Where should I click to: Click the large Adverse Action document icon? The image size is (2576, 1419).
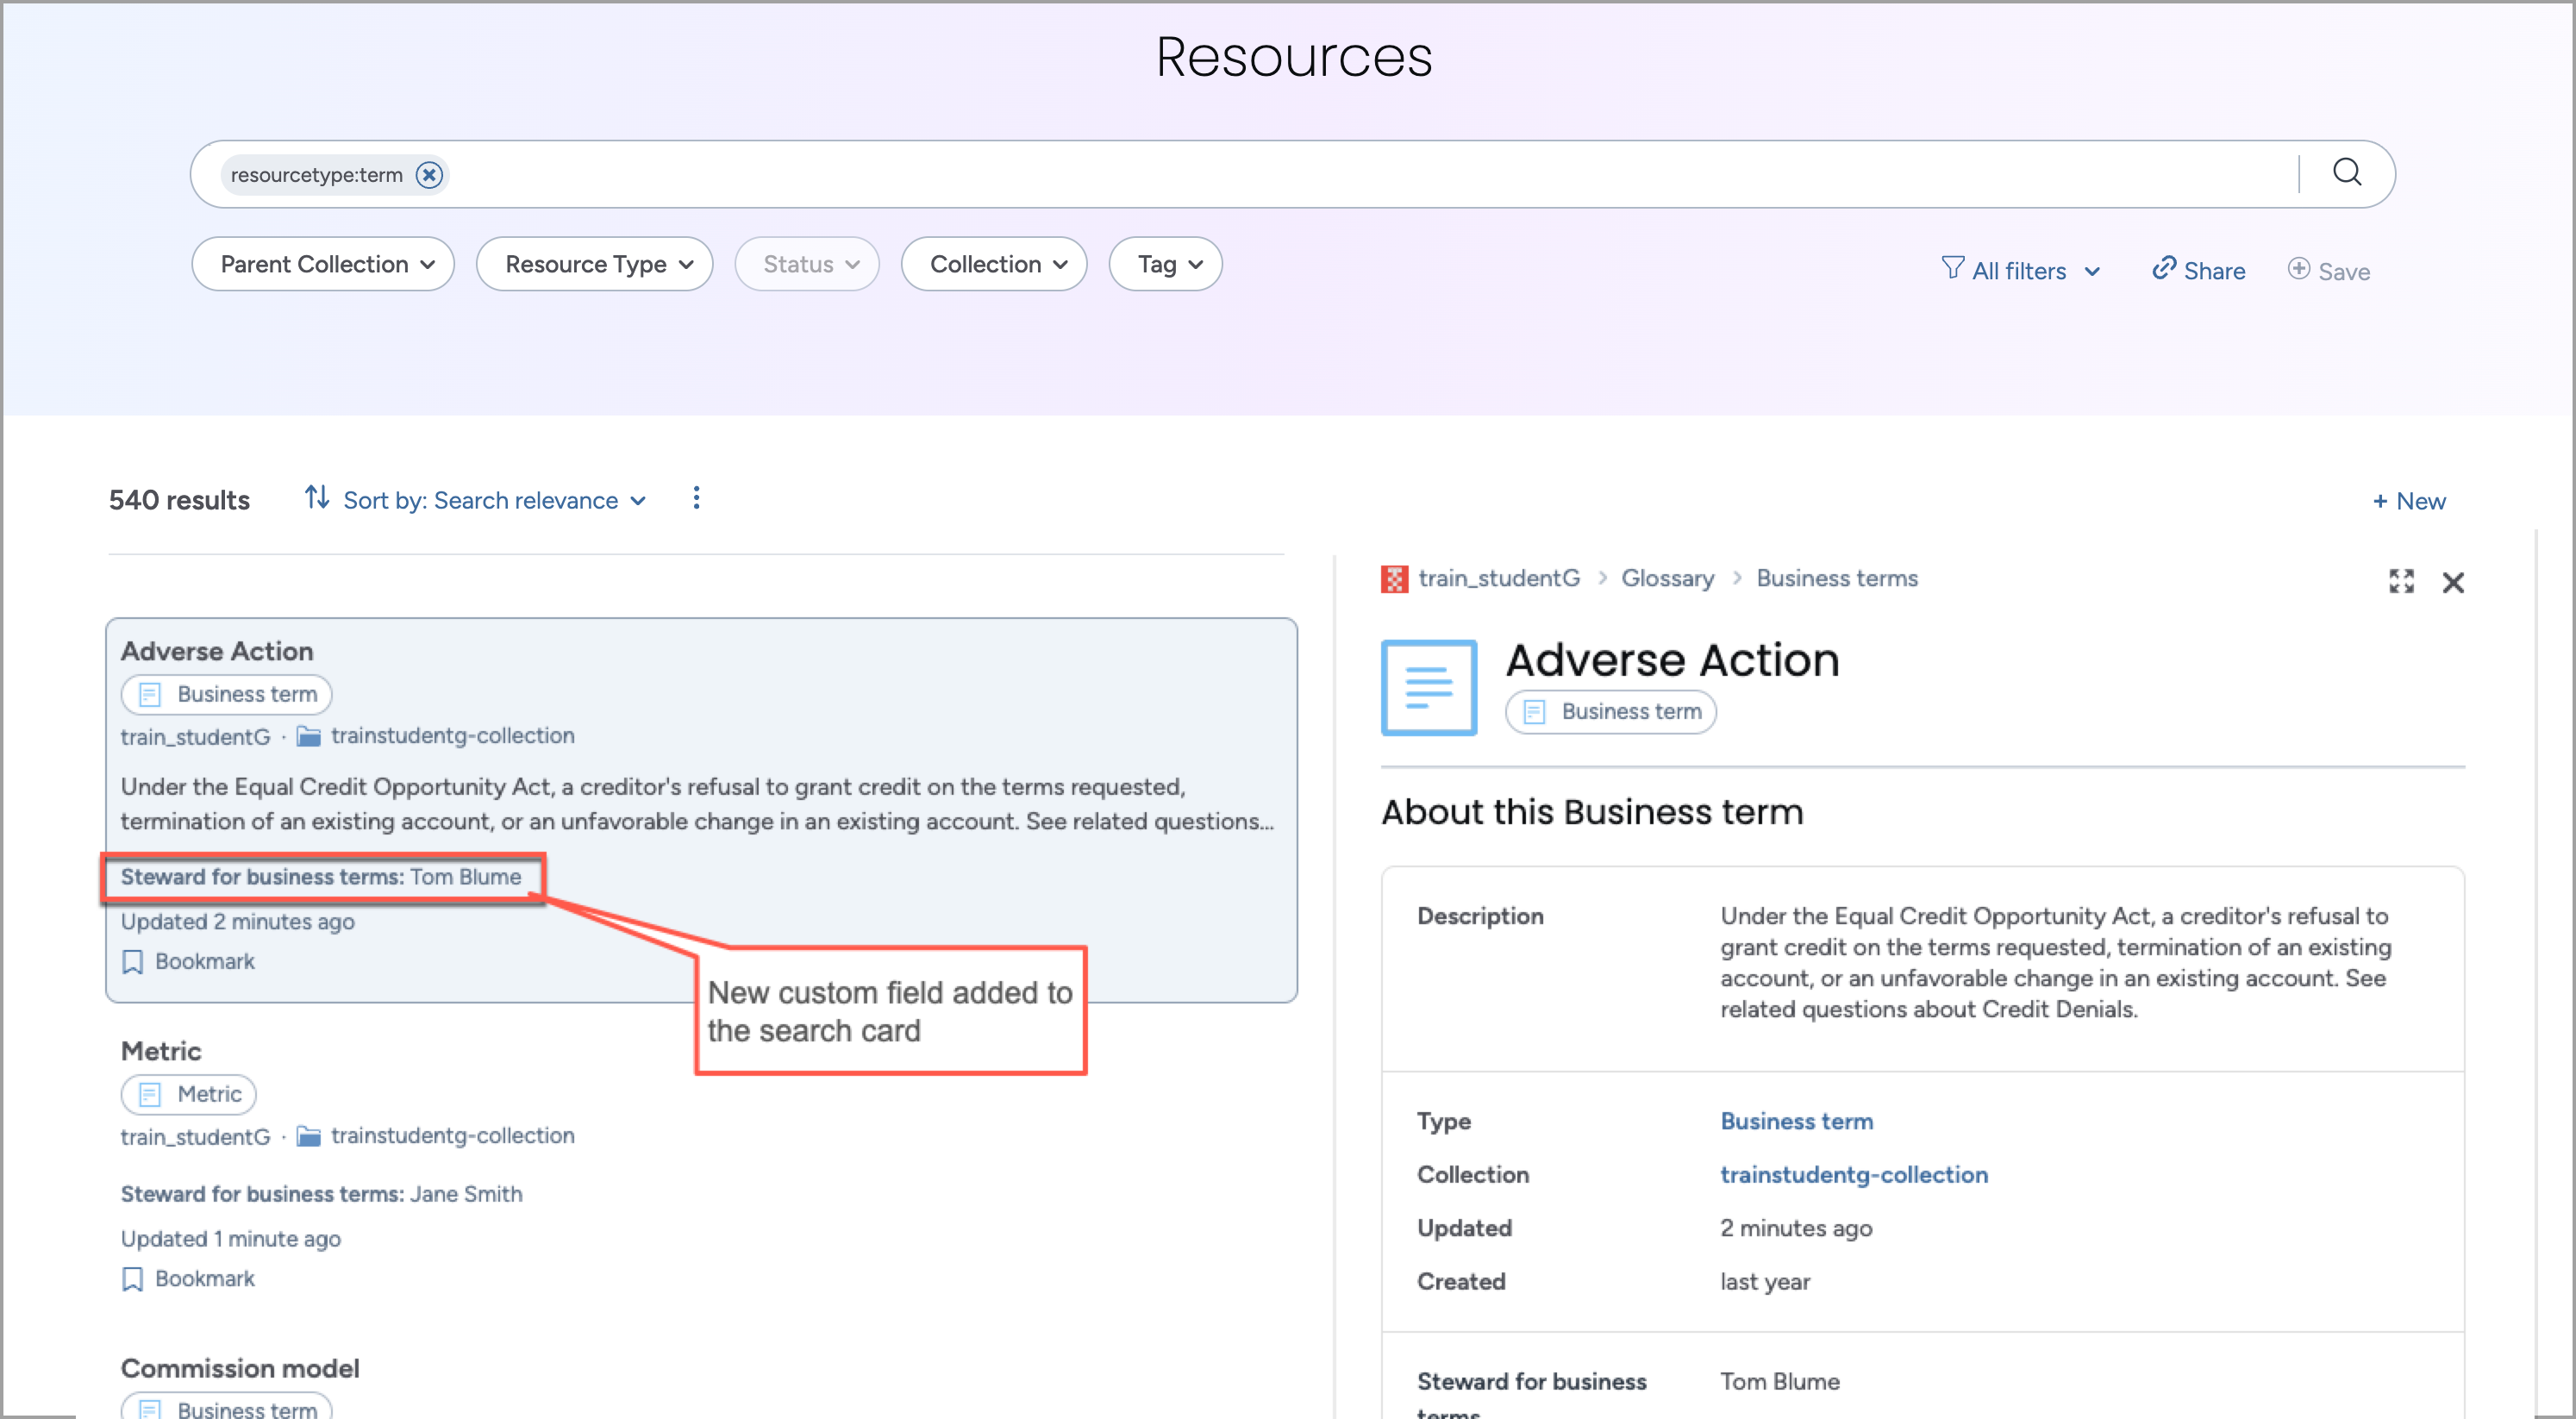1428,687
